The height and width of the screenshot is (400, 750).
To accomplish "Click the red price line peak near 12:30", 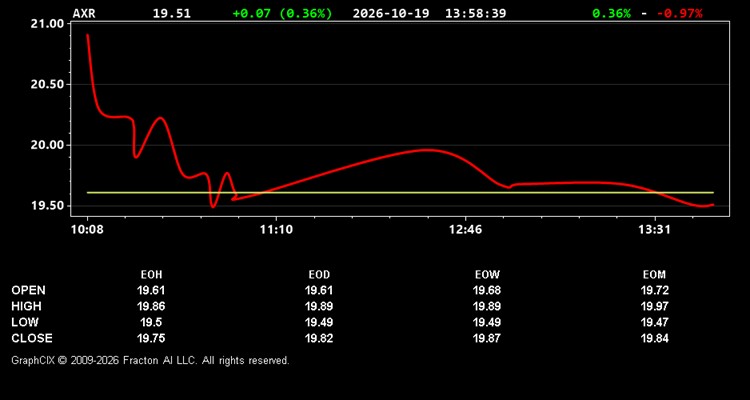I will (427, 150).
